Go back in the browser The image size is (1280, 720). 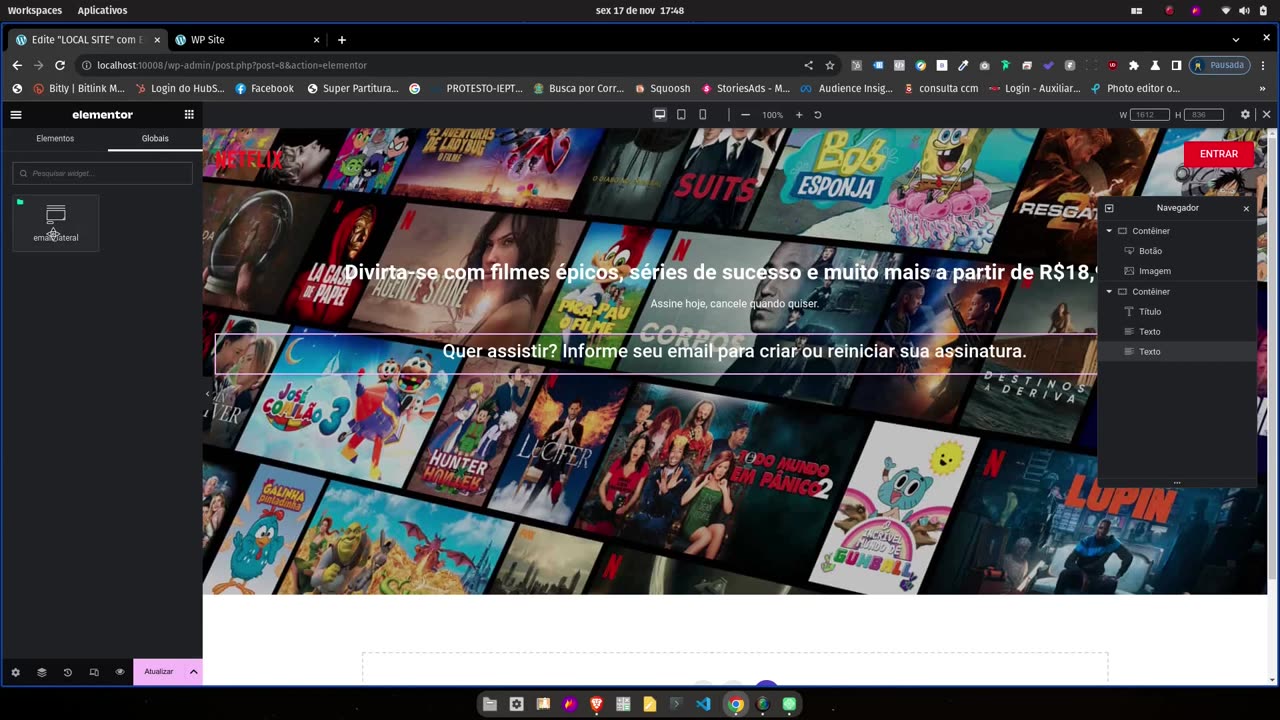[17, 65]
